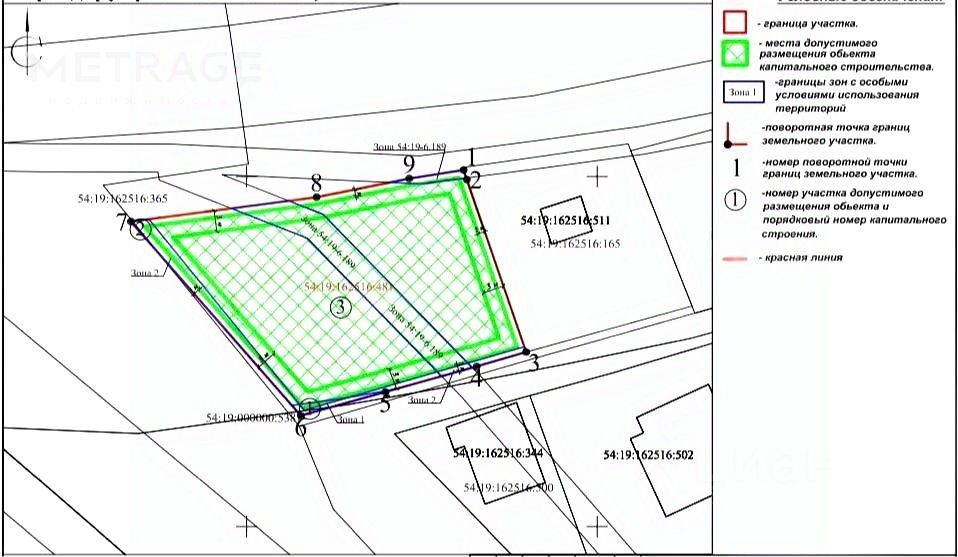Click the black turning point dot at point 8

(316, 197)
